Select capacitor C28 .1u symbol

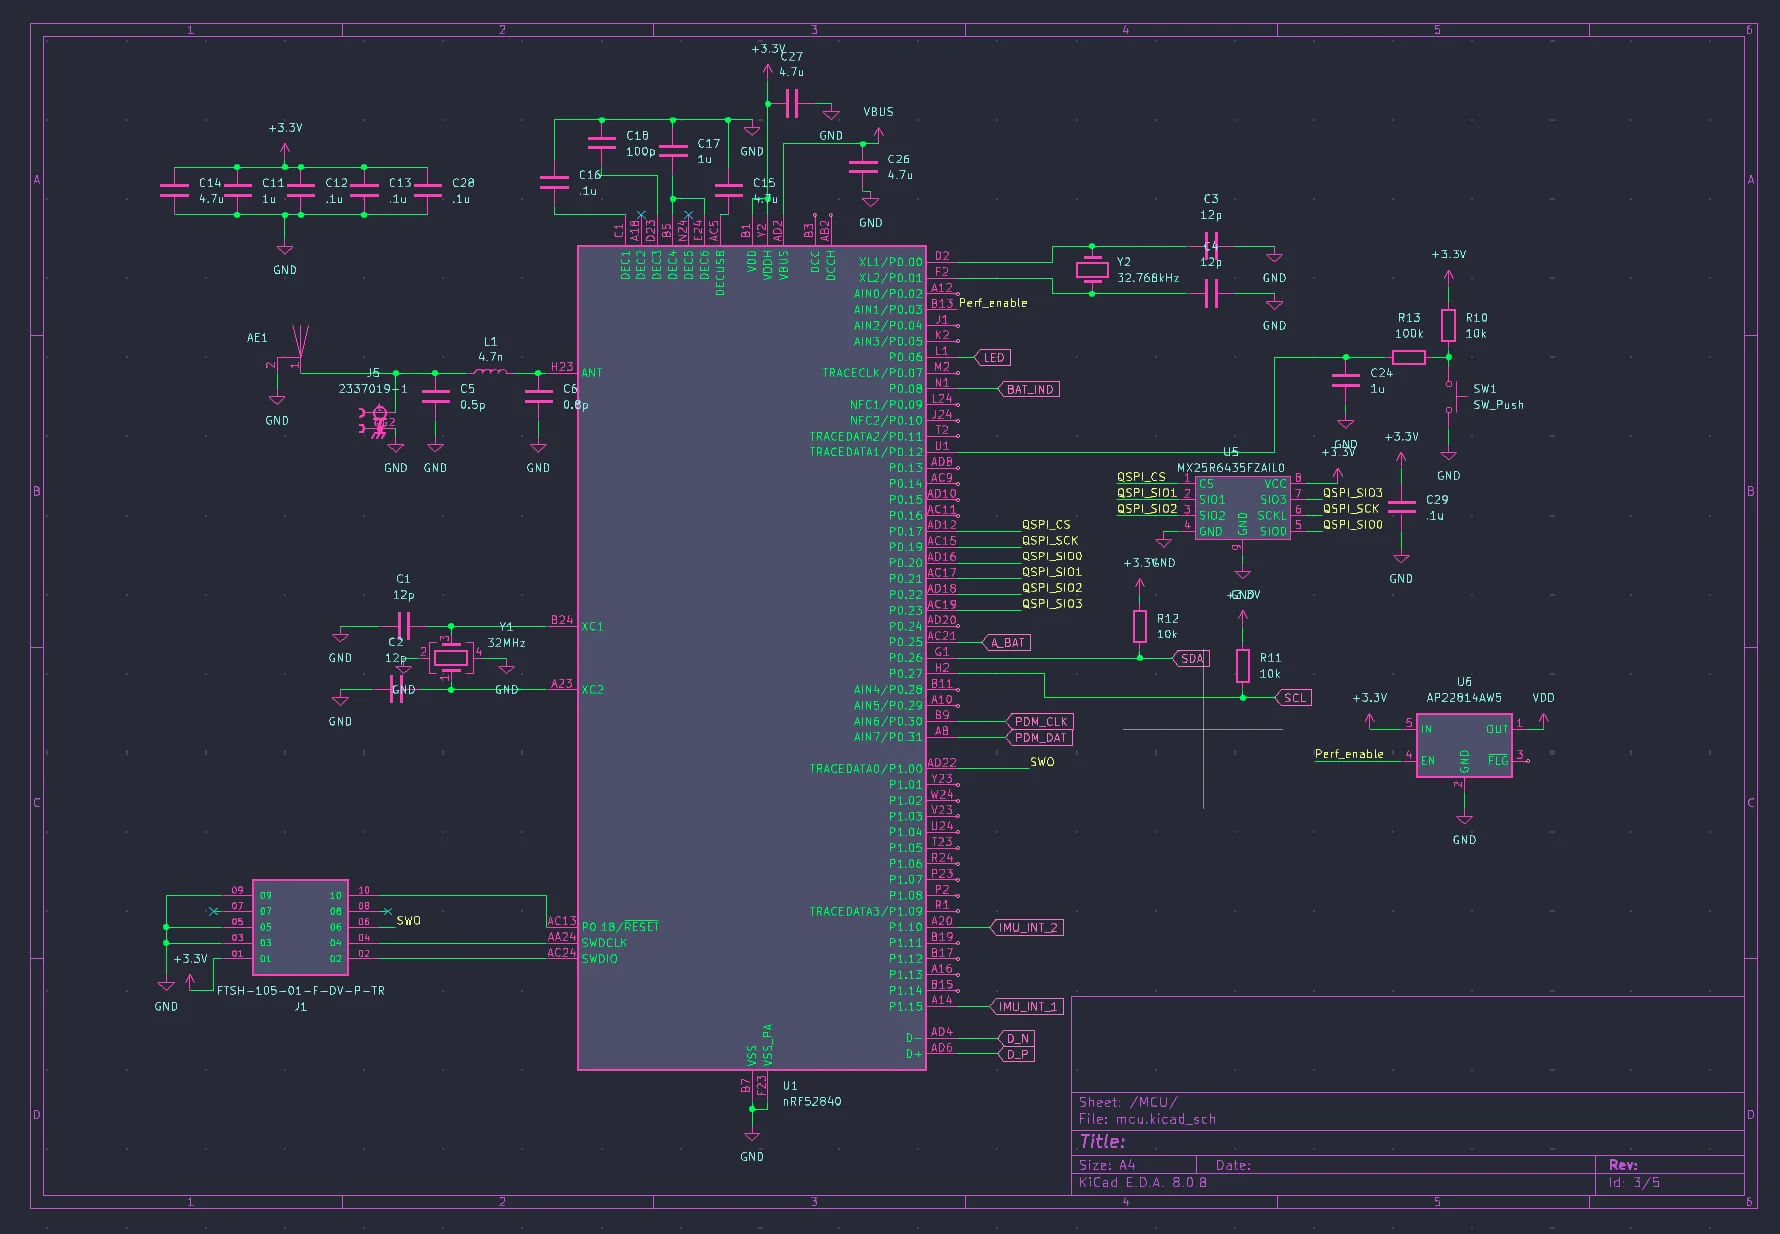pyautogui.click(x=427, y=190)
